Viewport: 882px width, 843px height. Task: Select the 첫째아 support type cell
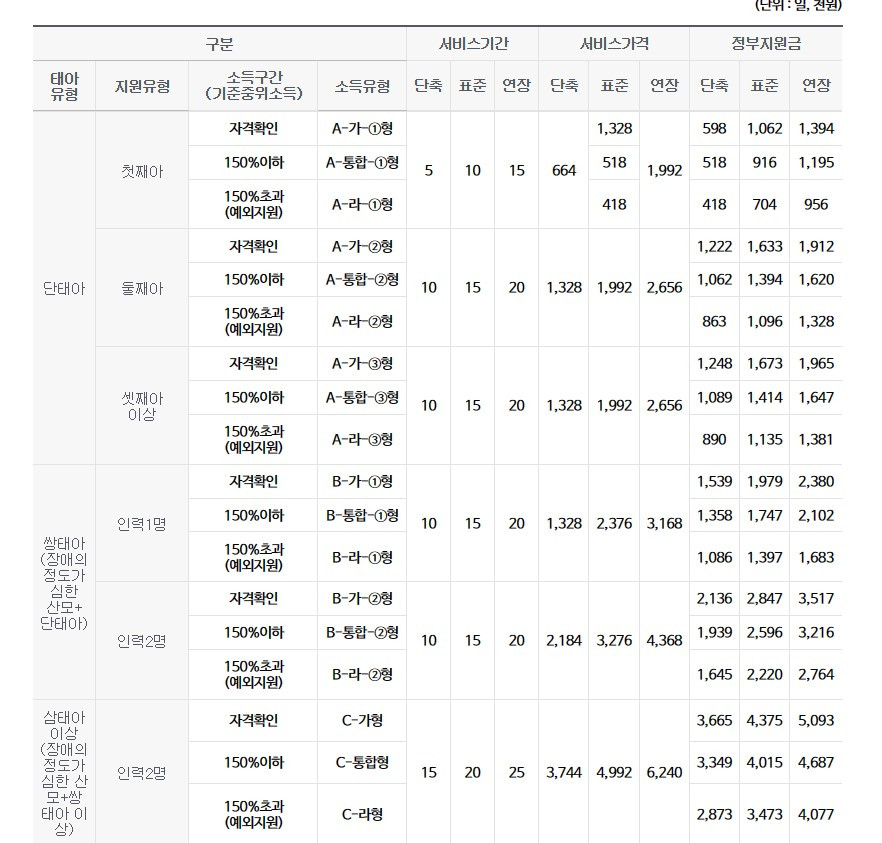click(x=142, y=171)
